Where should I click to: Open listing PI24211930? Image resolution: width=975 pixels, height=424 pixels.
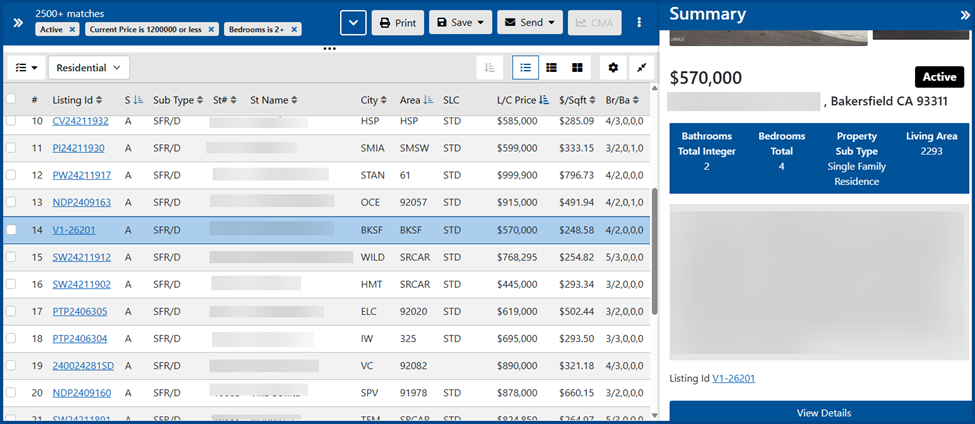[x=78, y=148]
